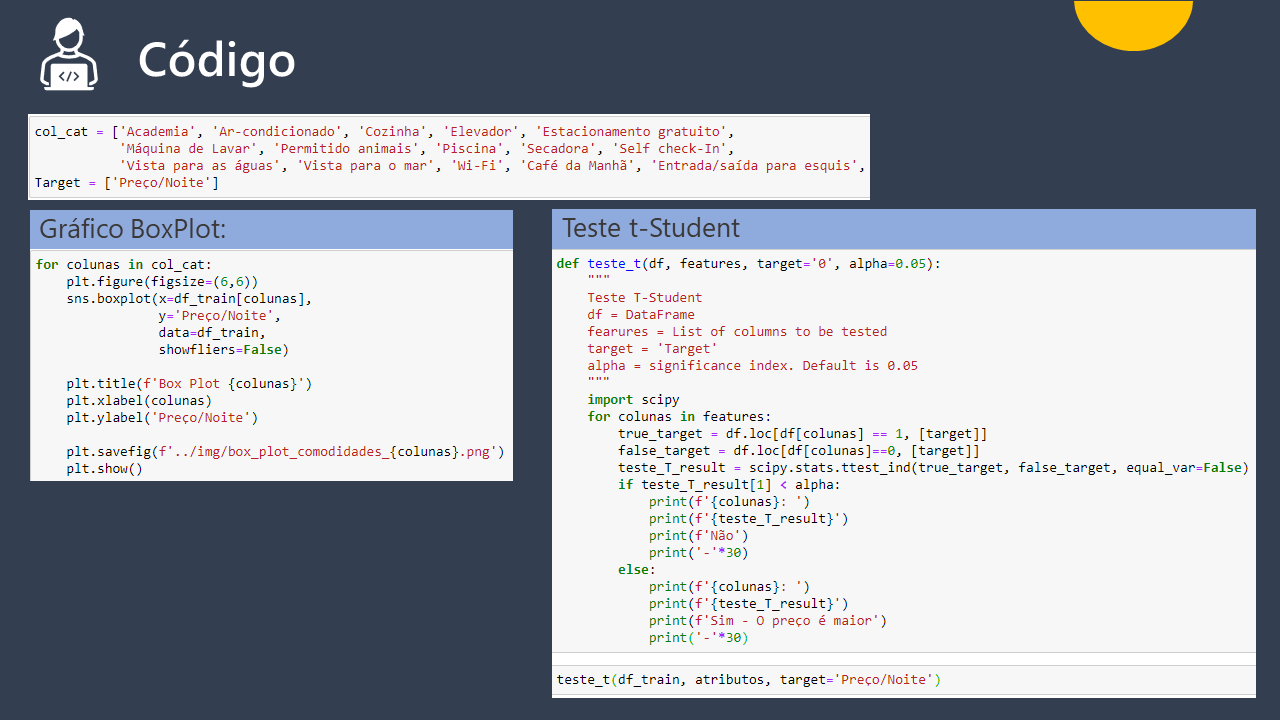
Task: Click the 'import scipy' line
Action: tap(633, 400)
